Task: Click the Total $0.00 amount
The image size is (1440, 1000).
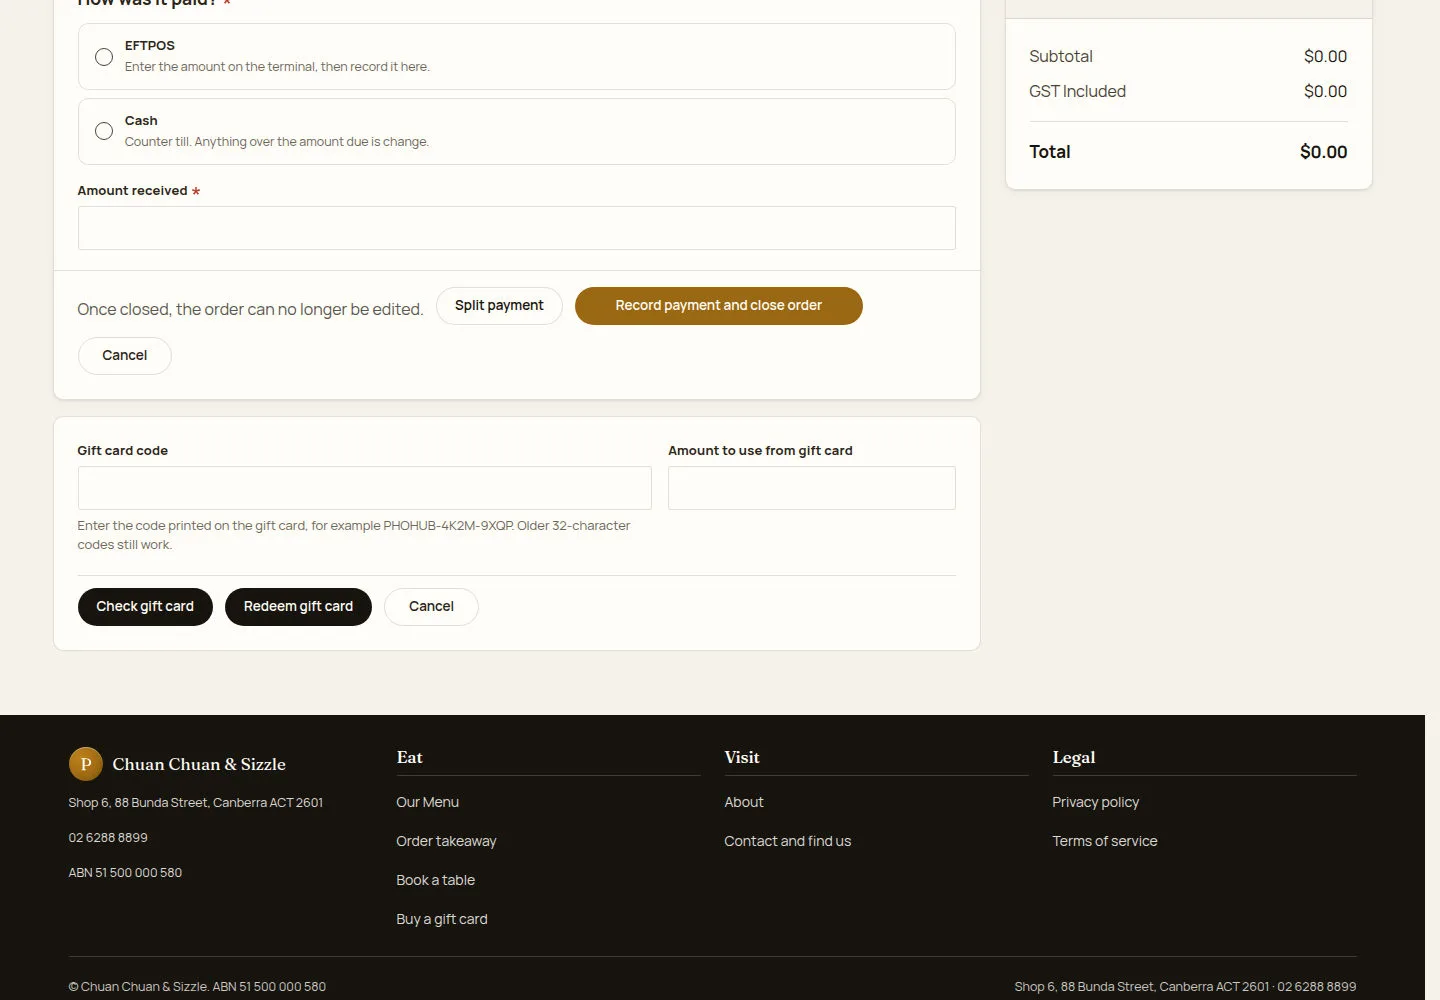Action: pyautogui.click(x=1324, y=152)
